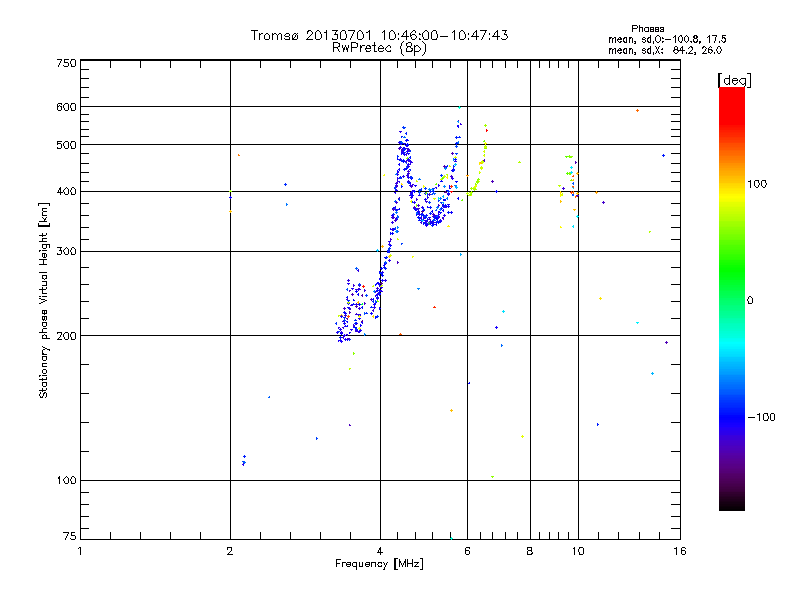Click the y-axis tick label '750'
This screenshot has height=600, width=800.
(x=67, y=63)
